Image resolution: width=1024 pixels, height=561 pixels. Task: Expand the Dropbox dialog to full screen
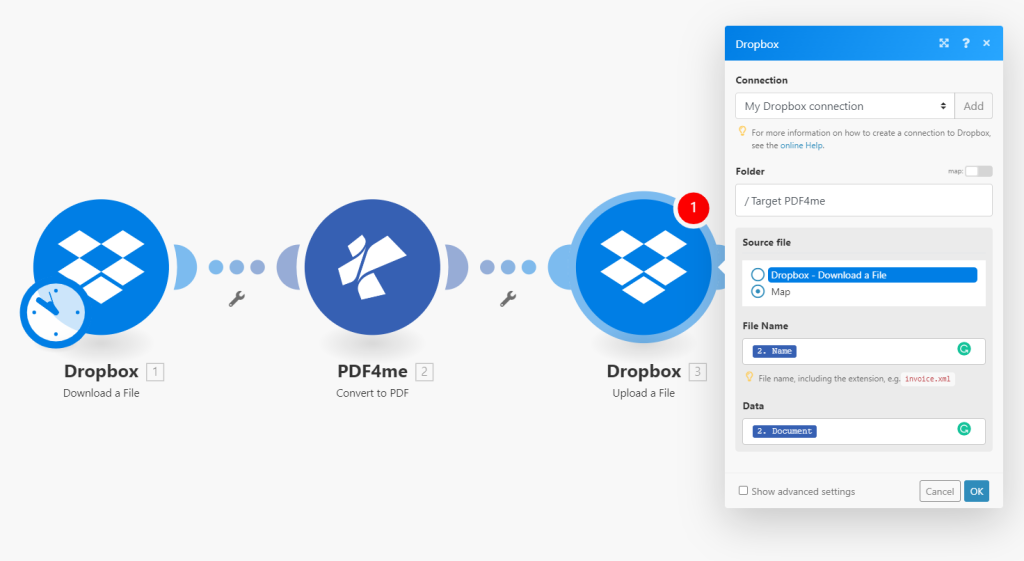[944, 44]
